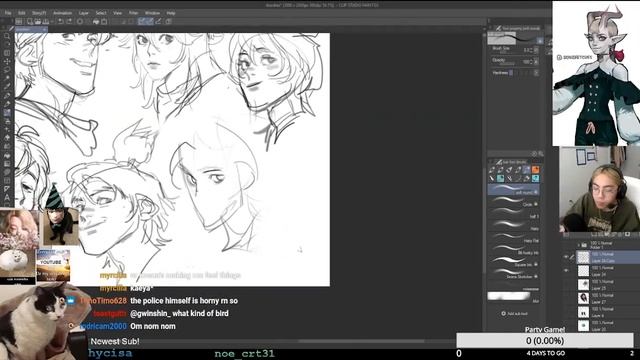This screenshot has height=360, width=640.
Task: Toggle the second highlighted snap button
Action: point(150,21)
